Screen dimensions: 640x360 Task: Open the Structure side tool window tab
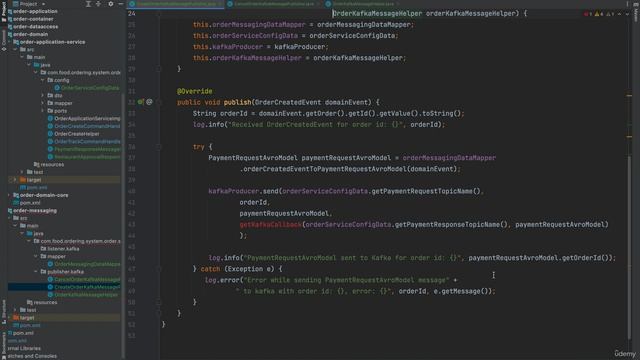pos(4,312)
